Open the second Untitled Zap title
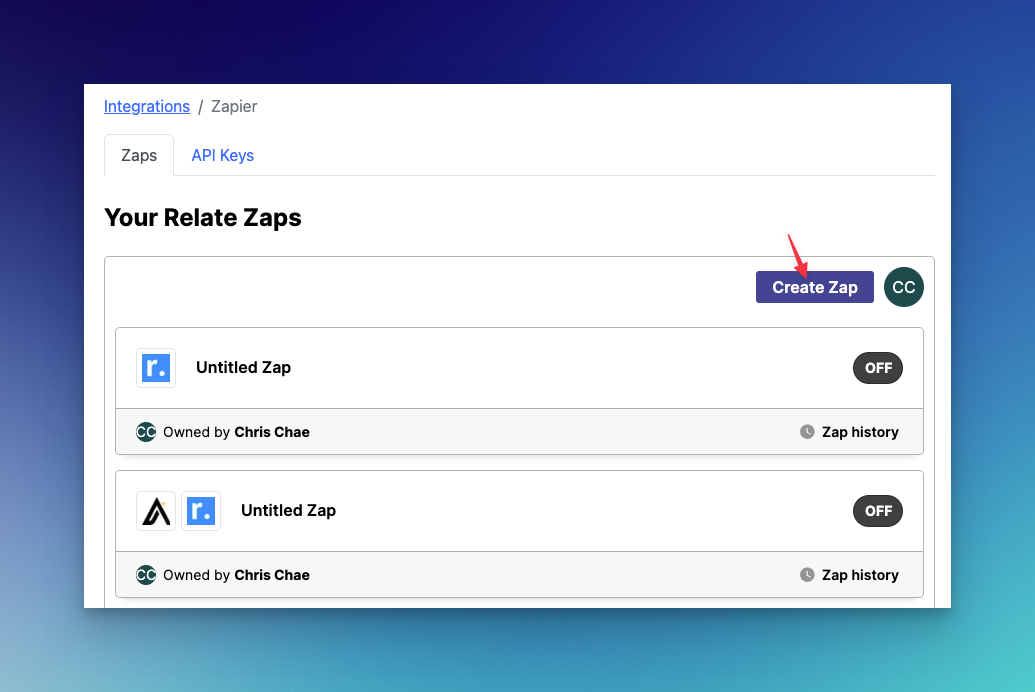This screenshot has height=692, width=1035. [x=288, y=511]
